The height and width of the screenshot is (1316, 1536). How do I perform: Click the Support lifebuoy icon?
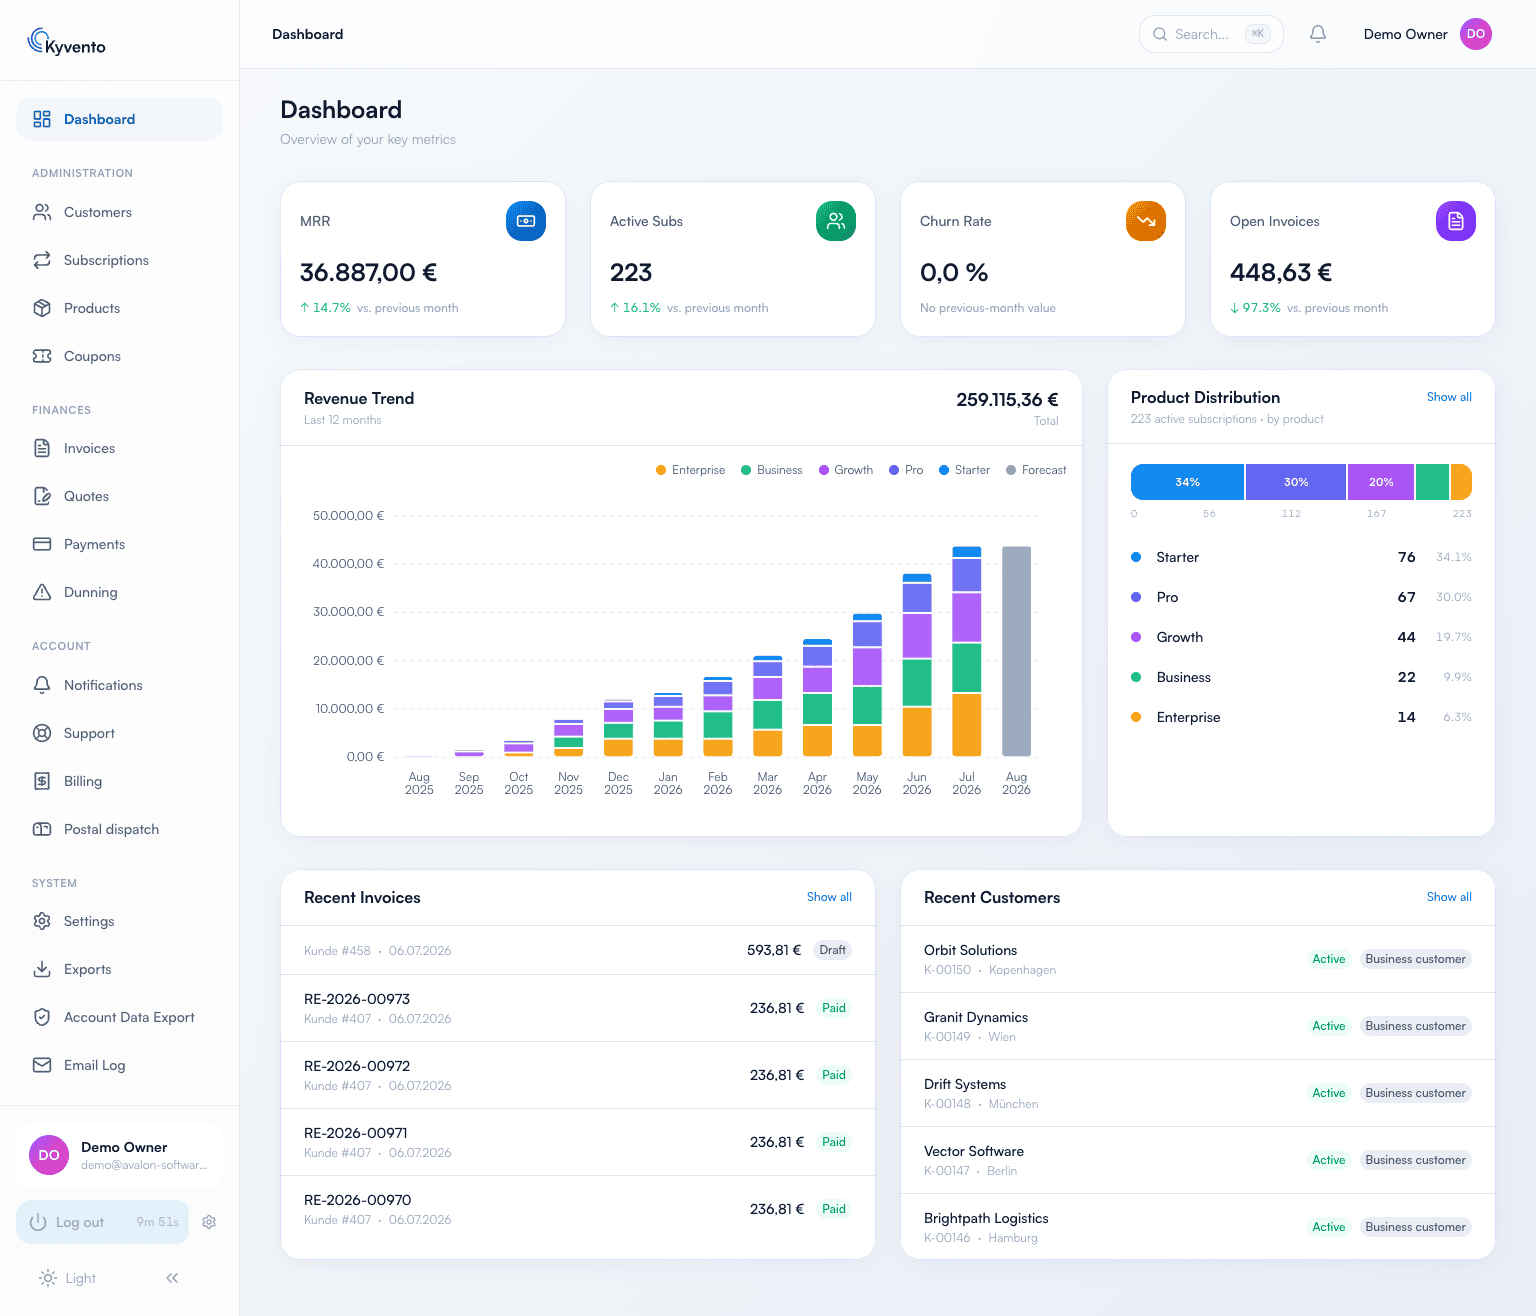pyautogui.click(x=42, y=733)
